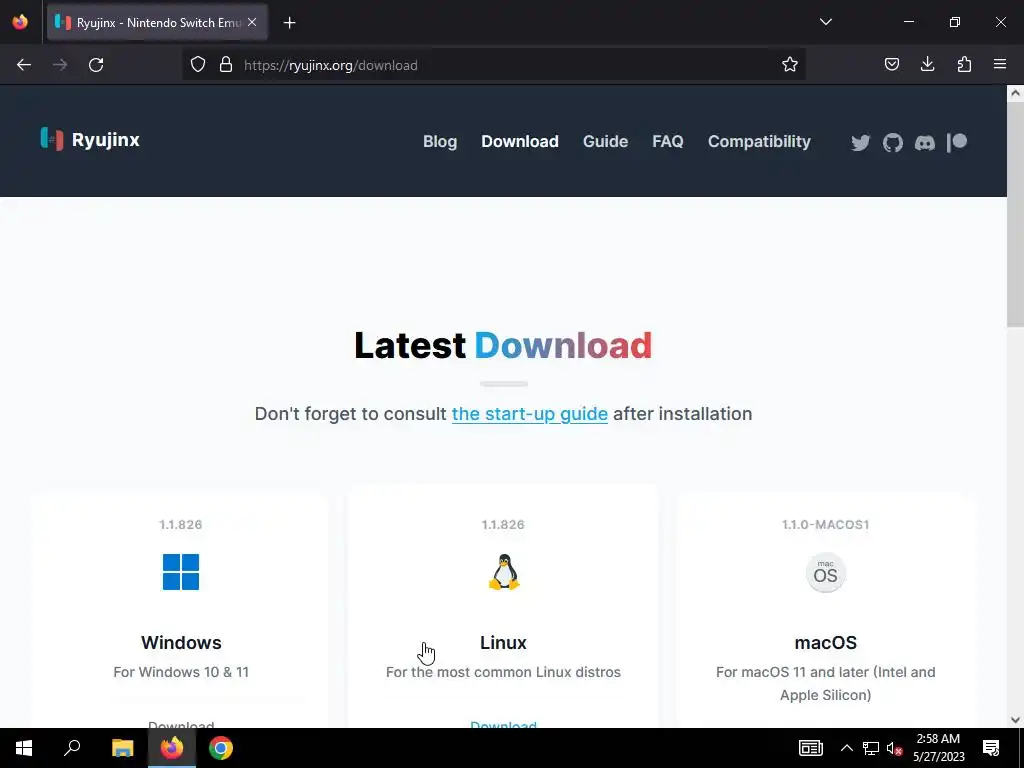Open File Explorer from the taskbar
1024x768 pixels.
coord(122,748)
